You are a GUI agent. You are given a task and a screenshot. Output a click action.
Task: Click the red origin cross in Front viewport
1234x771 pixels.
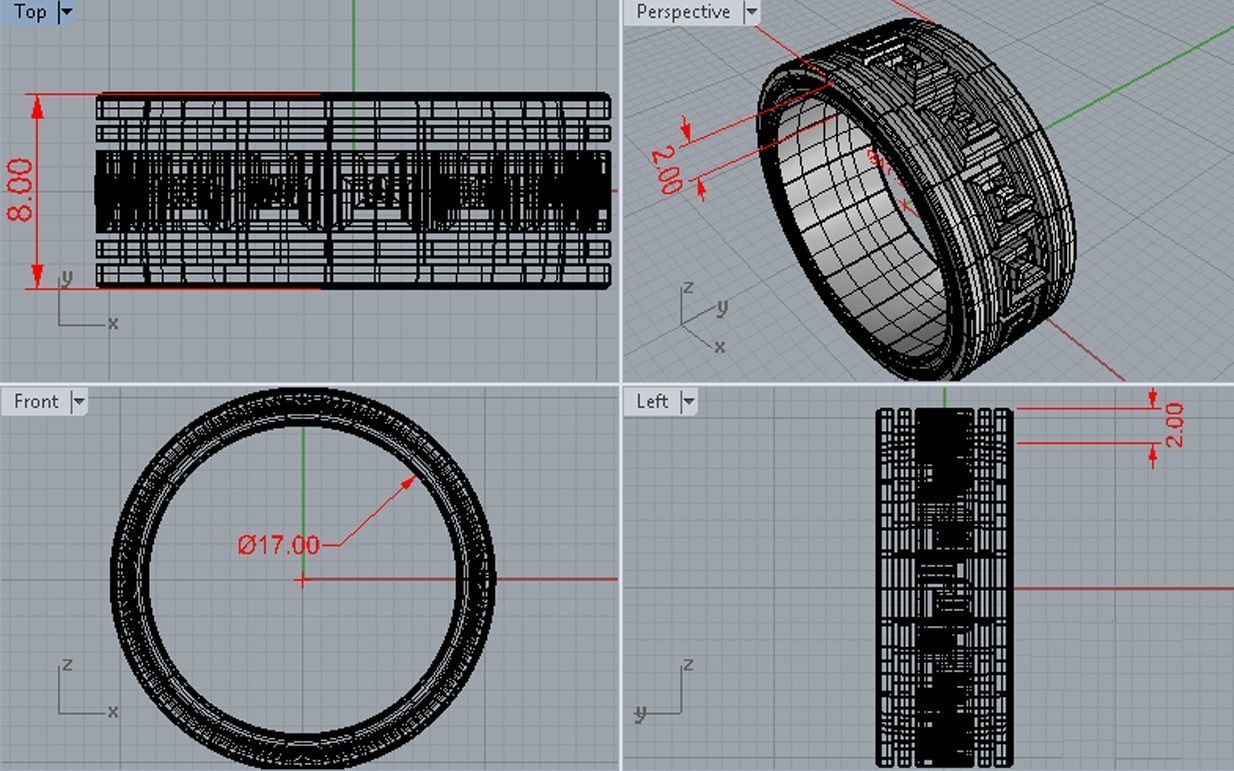click(x=302, y=579)
